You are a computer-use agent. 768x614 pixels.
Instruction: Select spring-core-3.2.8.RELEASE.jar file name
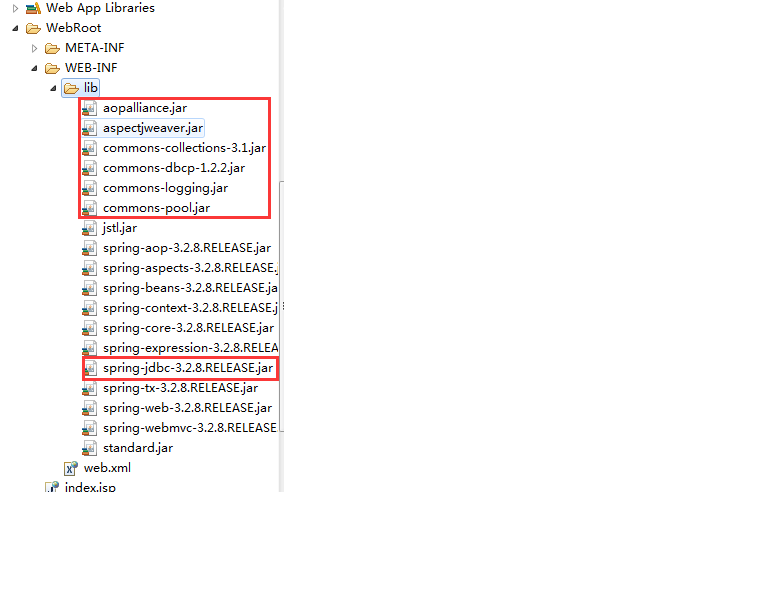pyautogui.click(x=189, y=329)
